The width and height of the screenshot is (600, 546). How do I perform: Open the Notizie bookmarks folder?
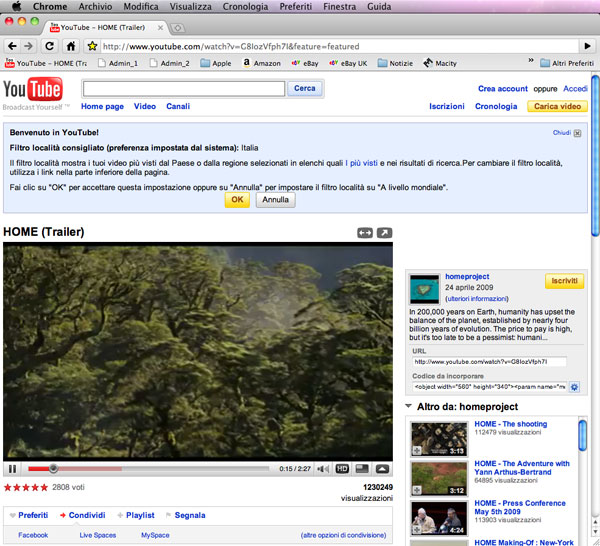(395, 63)
